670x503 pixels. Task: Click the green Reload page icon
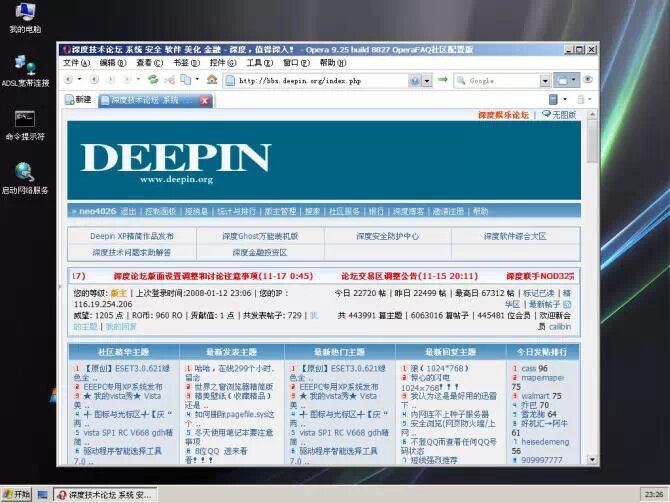153,79
